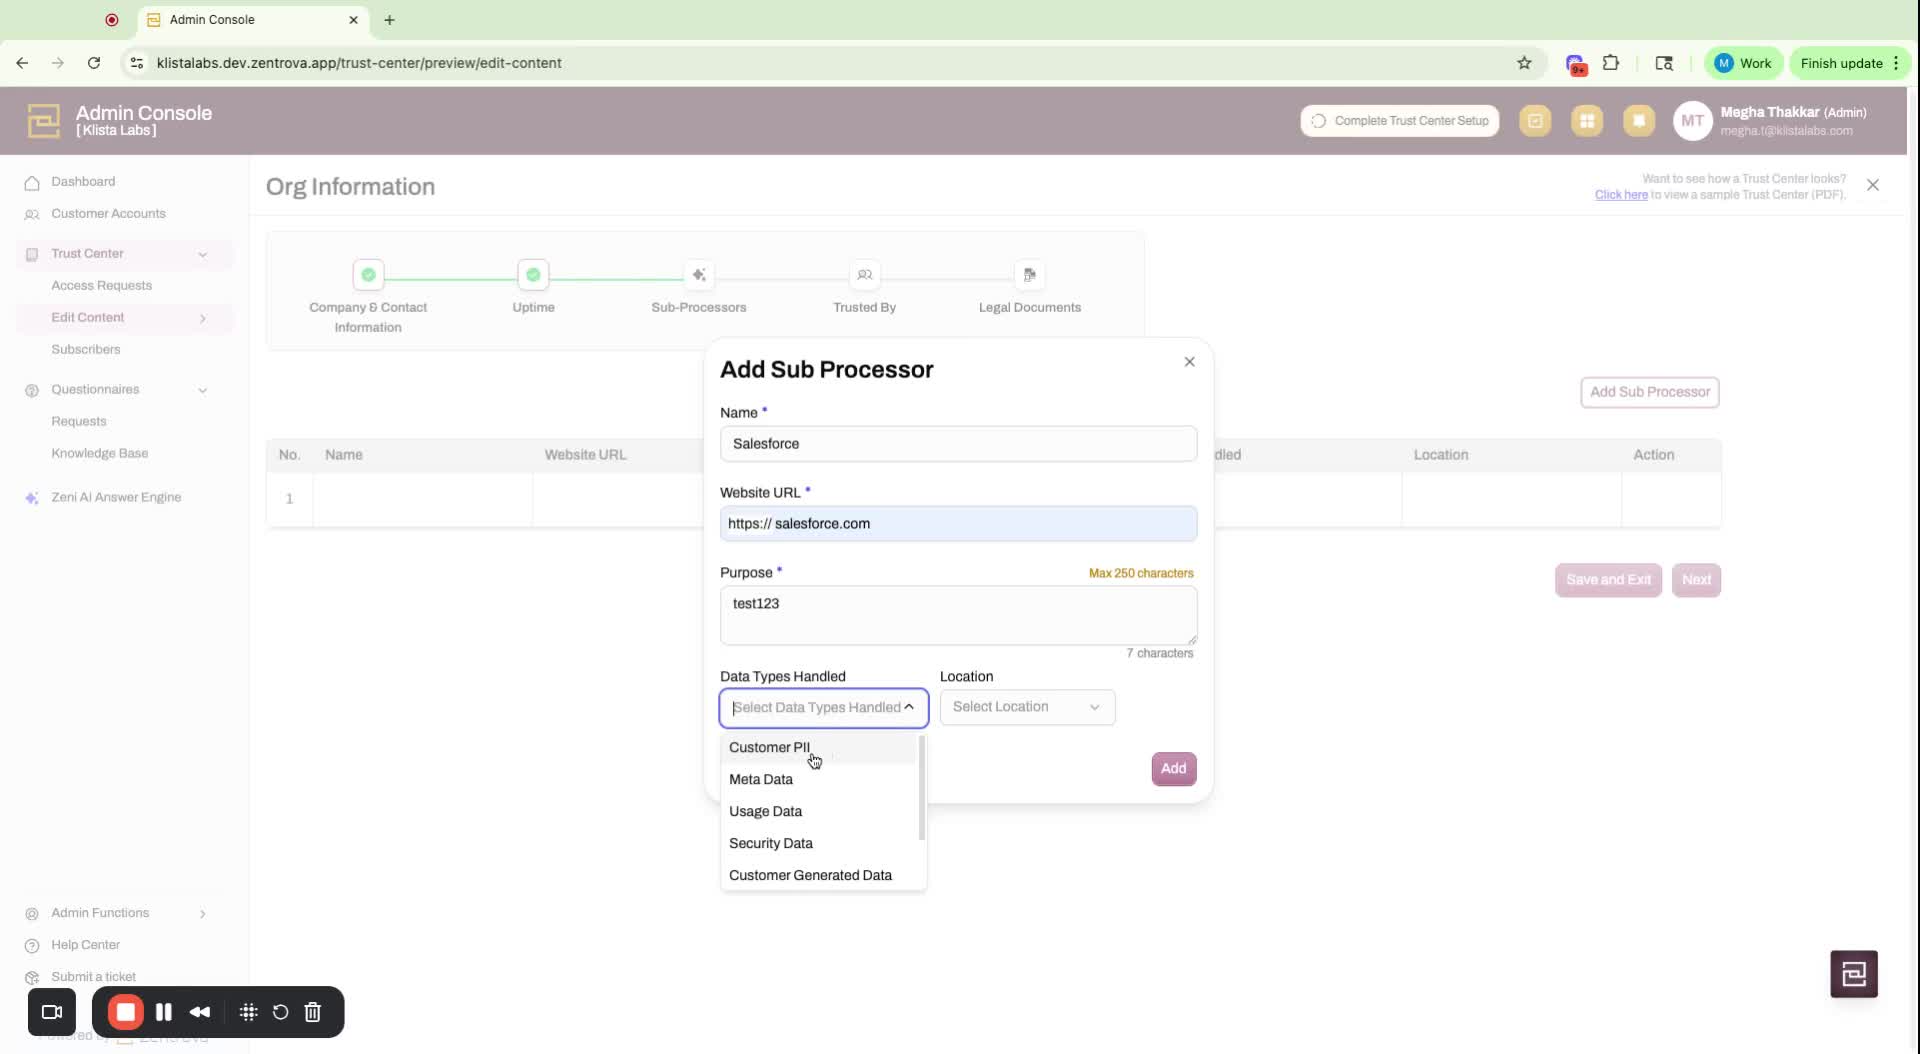Click the Submit a ticket icon
1920x1054 pixels.
click(32, 978)
